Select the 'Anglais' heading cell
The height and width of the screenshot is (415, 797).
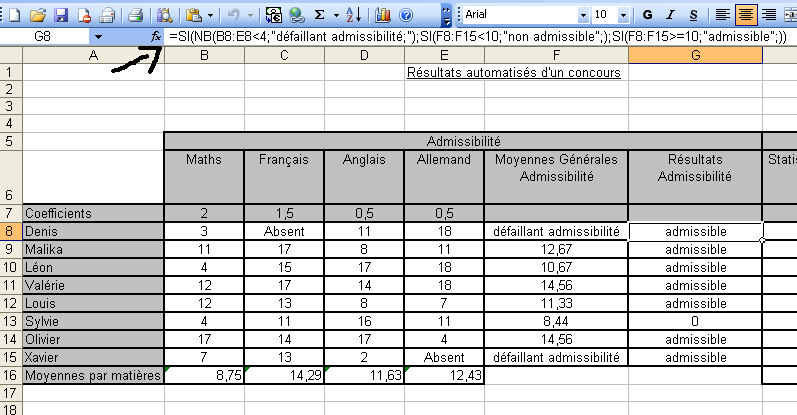pos(364,177)
